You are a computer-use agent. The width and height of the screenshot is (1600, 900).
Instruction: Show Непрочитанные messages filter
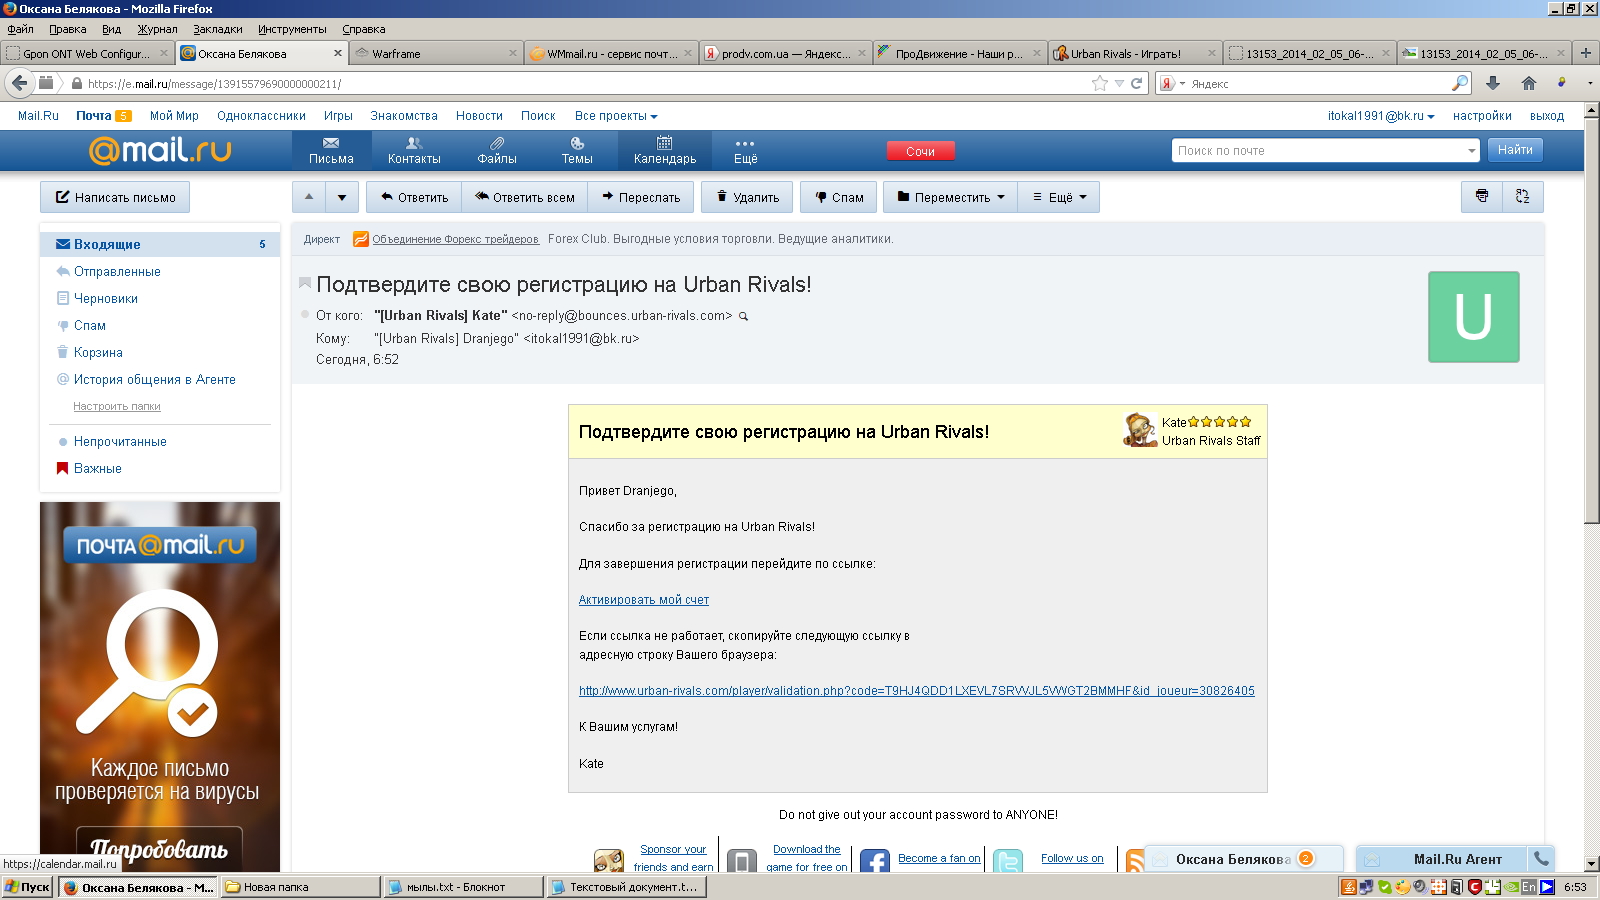tap(120, 441)
